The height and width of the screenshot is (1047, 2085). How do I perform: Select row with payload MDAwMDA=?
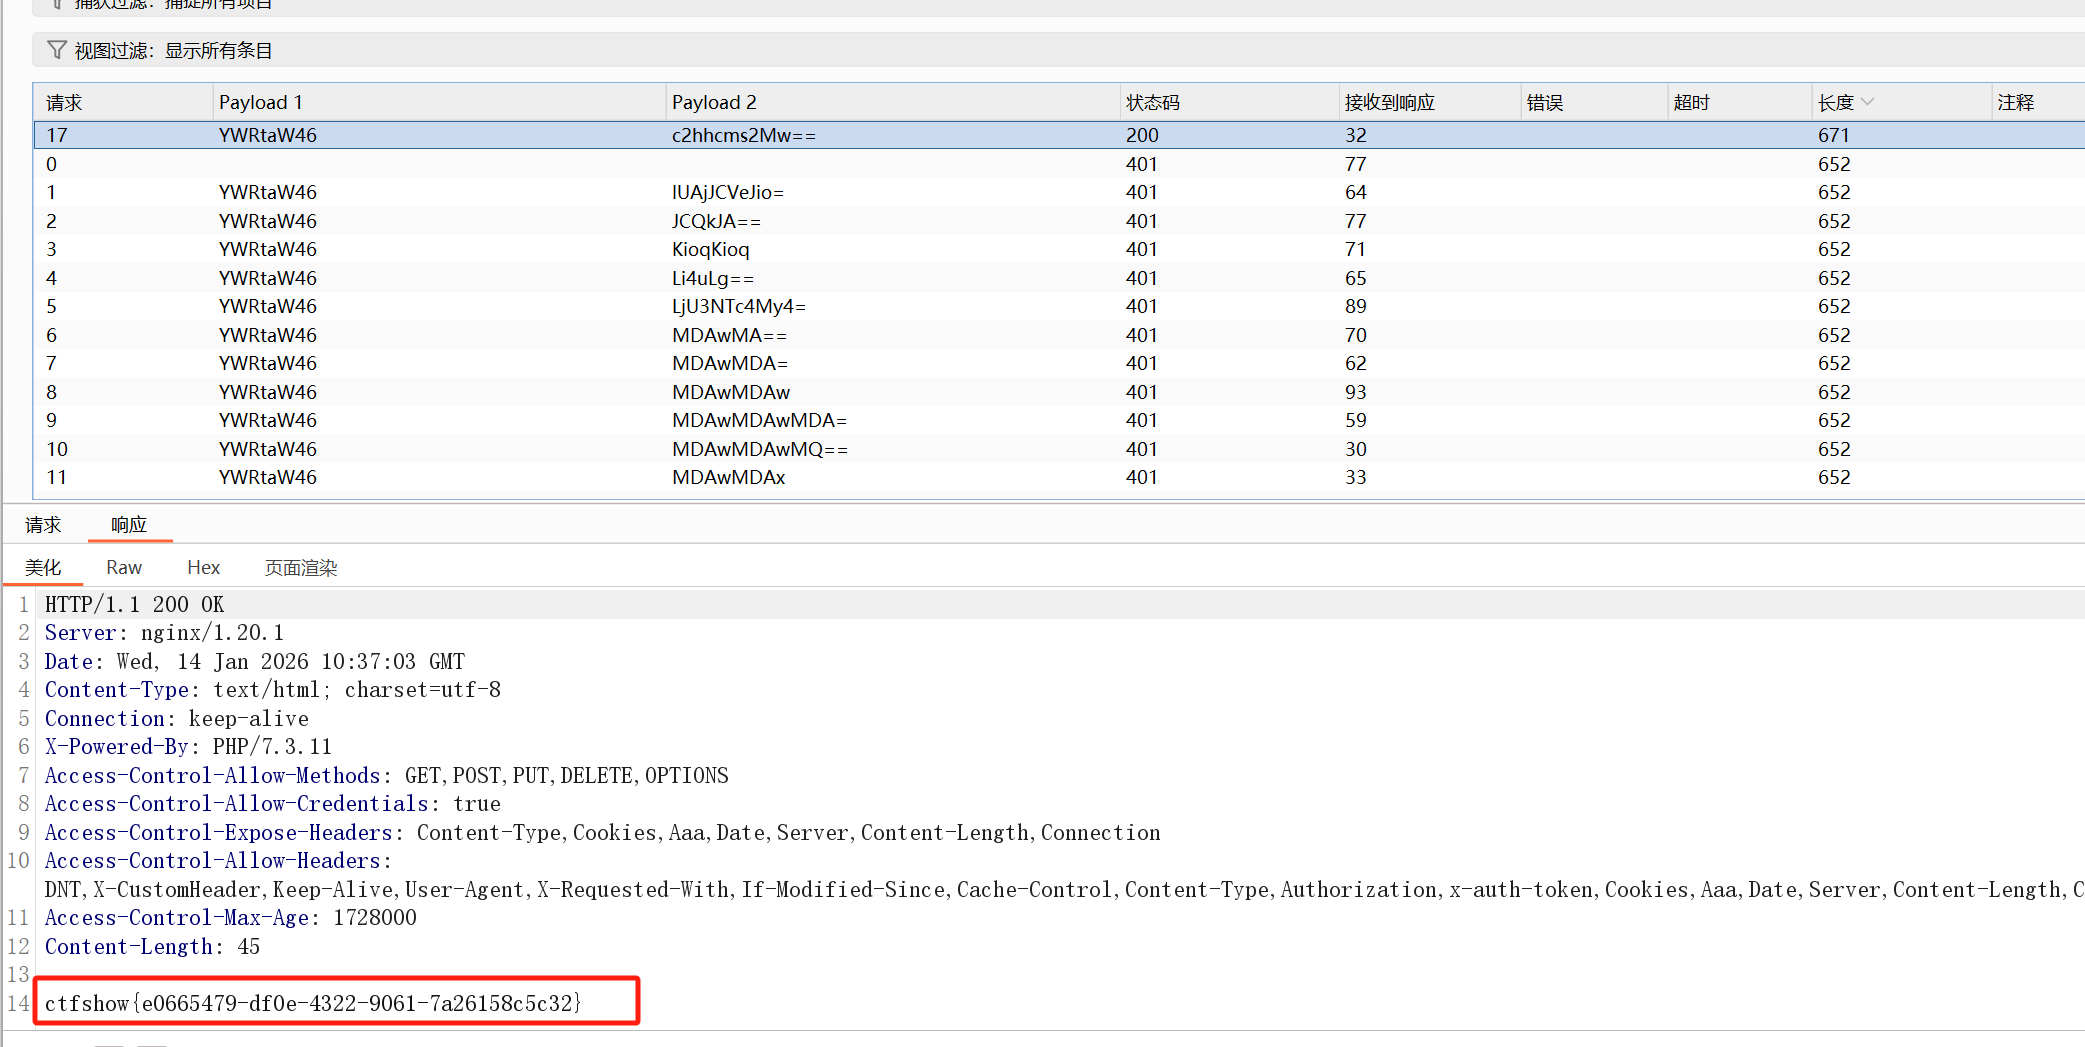point(1059,363)
